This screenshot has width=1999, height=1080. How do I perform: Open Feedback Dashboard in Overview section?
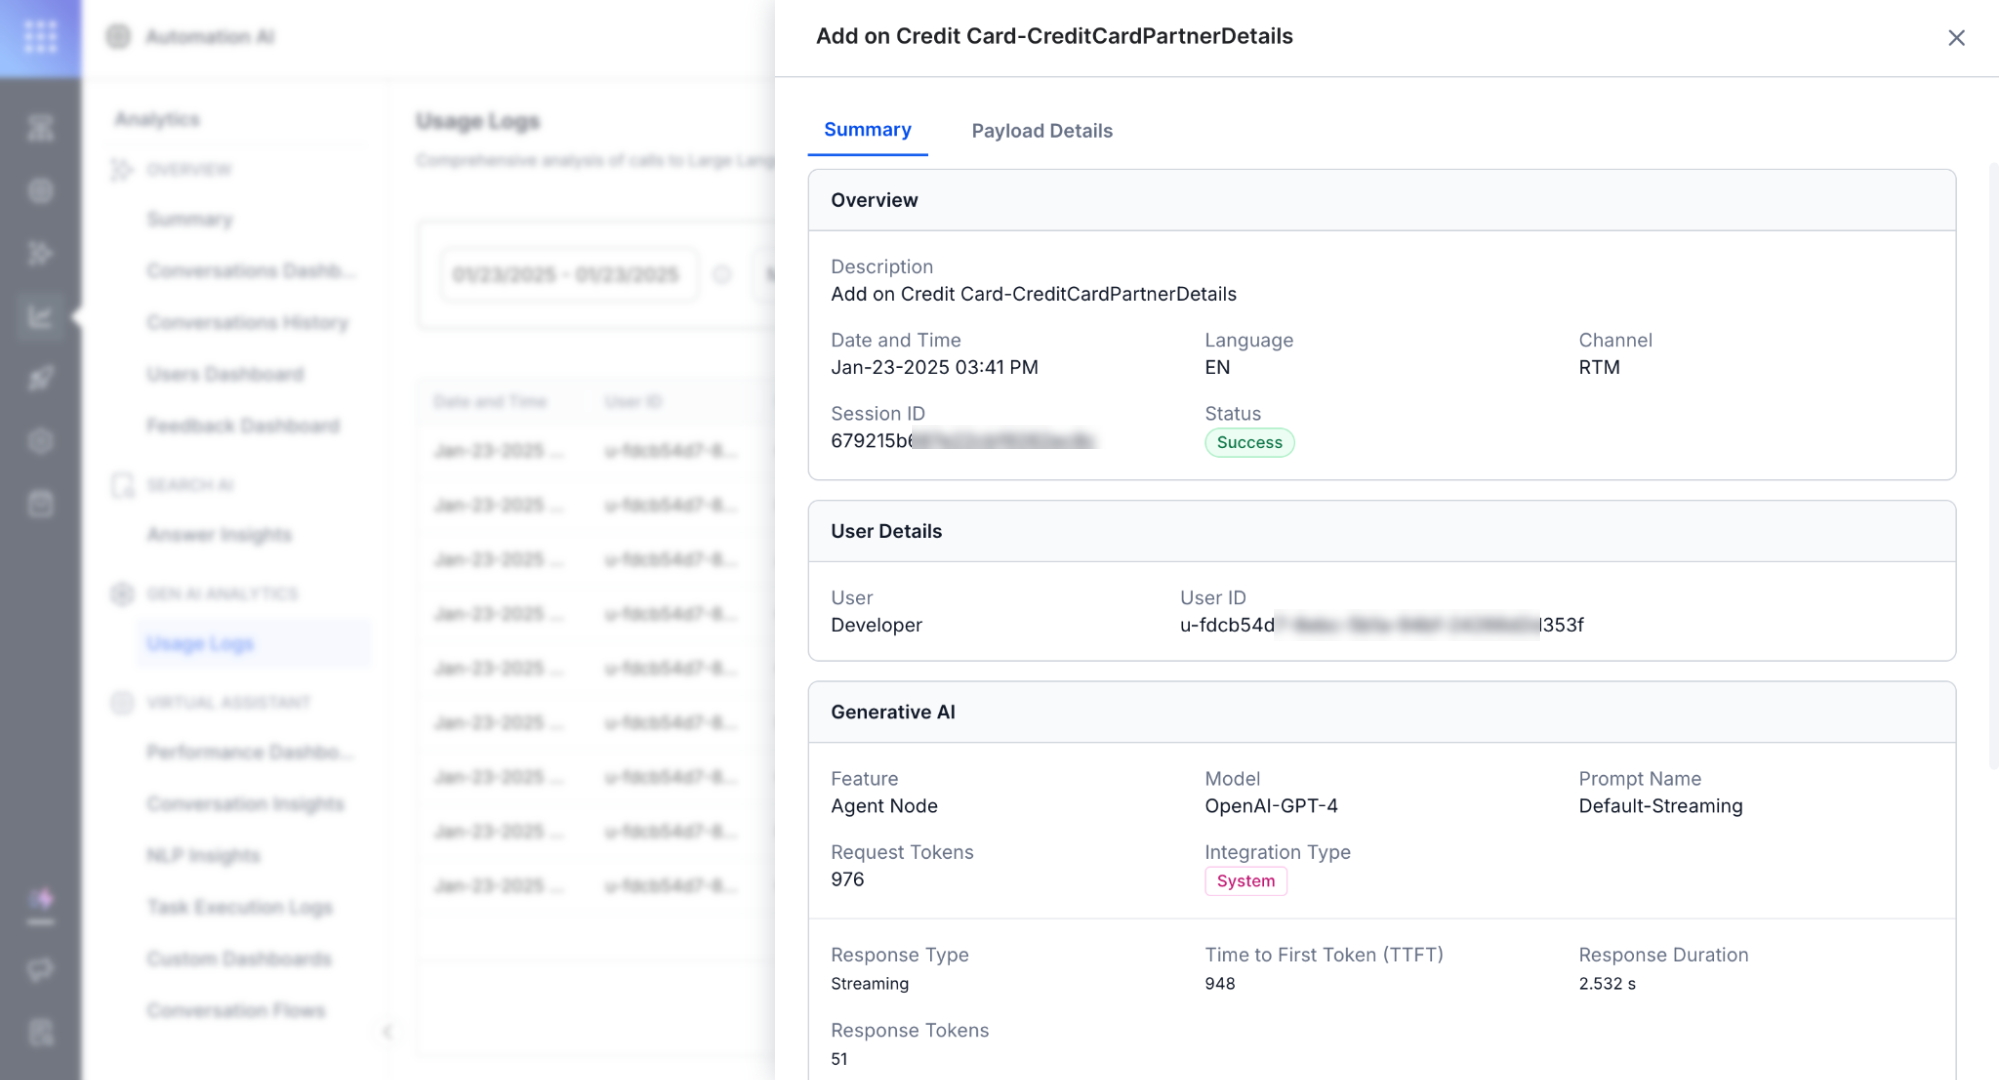pyautogui.click(x=243, y=426)
